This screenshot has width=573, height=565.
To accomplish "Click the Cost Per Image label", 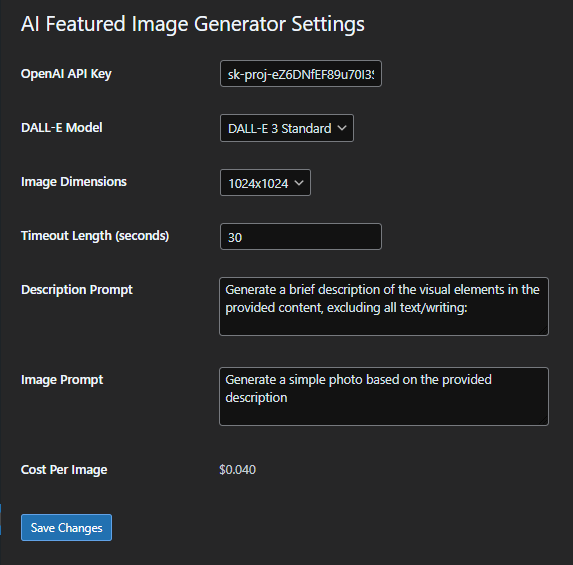I will tap(64, 470).
